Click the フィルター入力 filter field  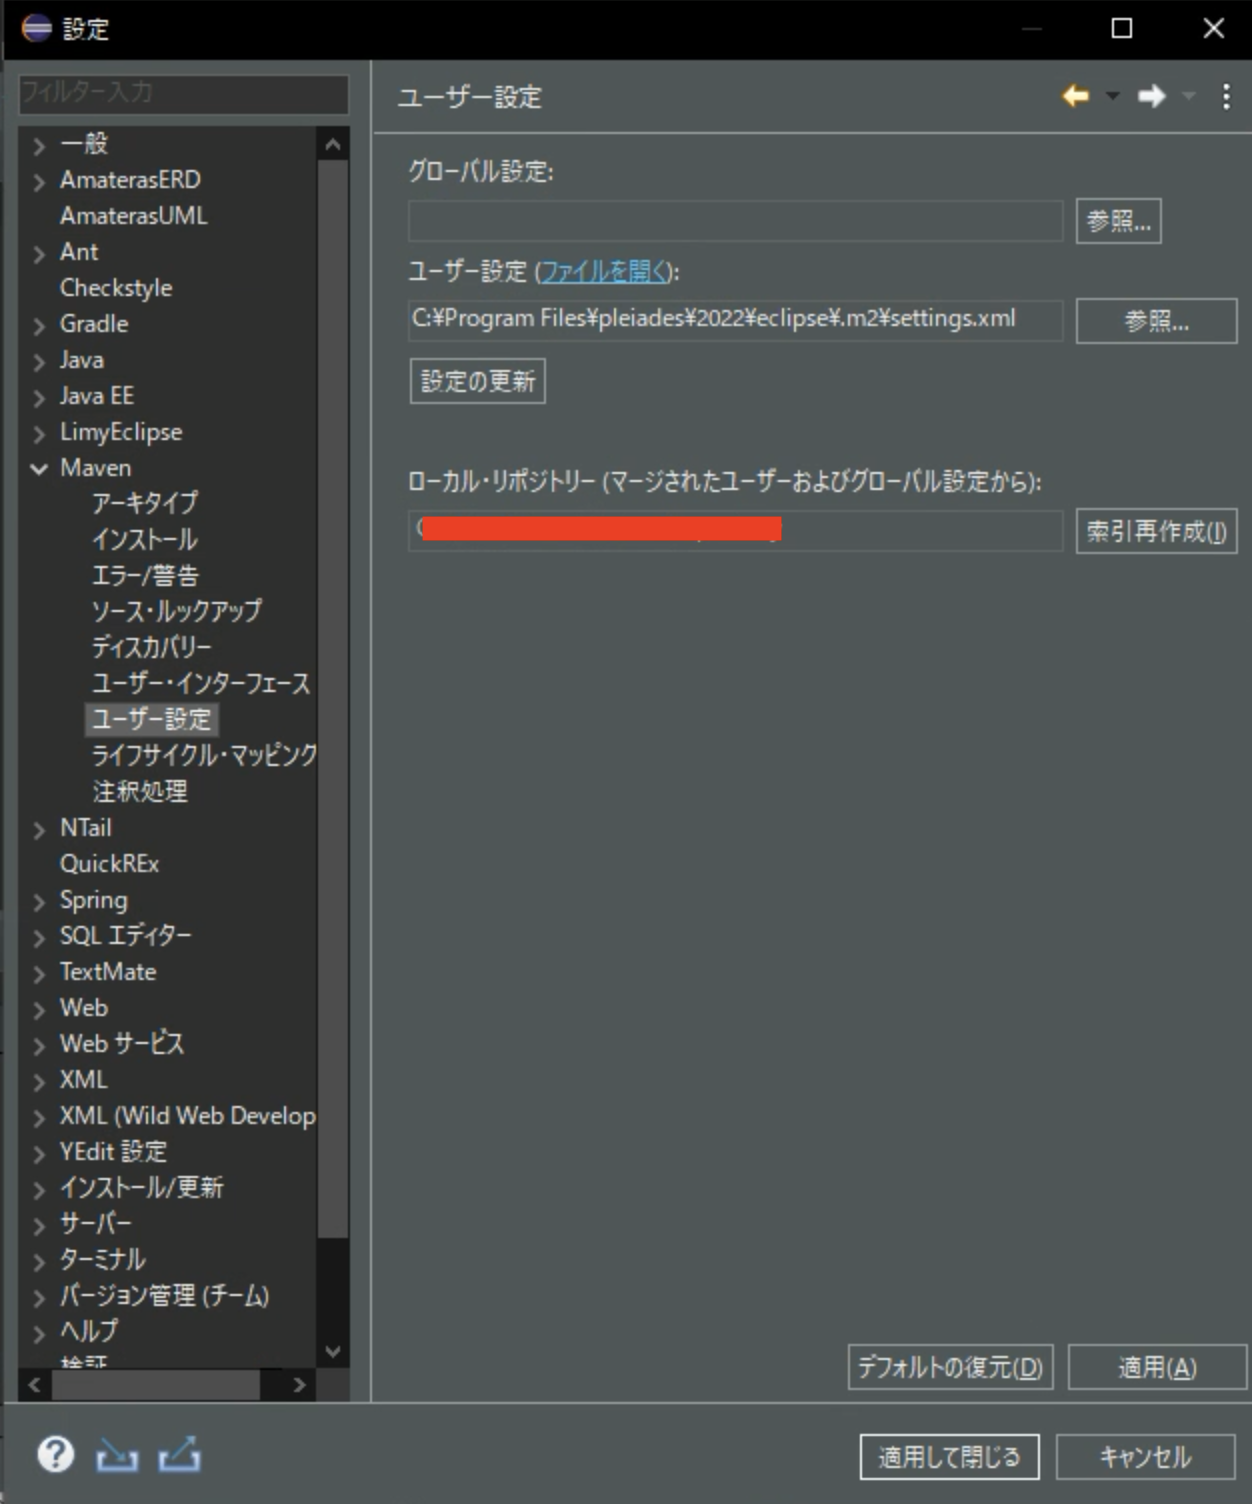tap(183, 95)
